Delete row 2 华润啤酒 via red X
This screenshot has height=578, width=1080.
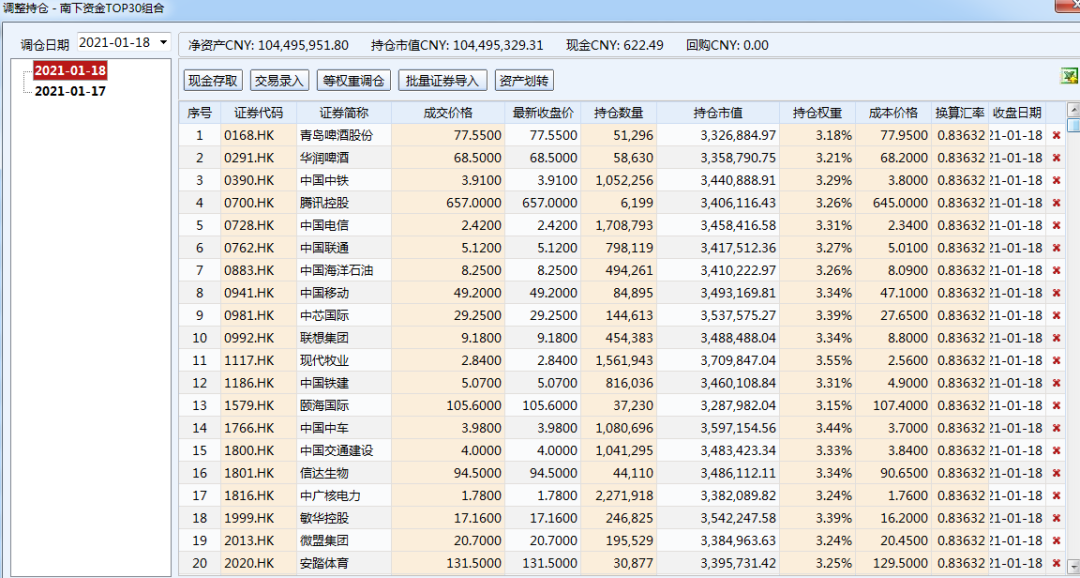pos(1056,158)
